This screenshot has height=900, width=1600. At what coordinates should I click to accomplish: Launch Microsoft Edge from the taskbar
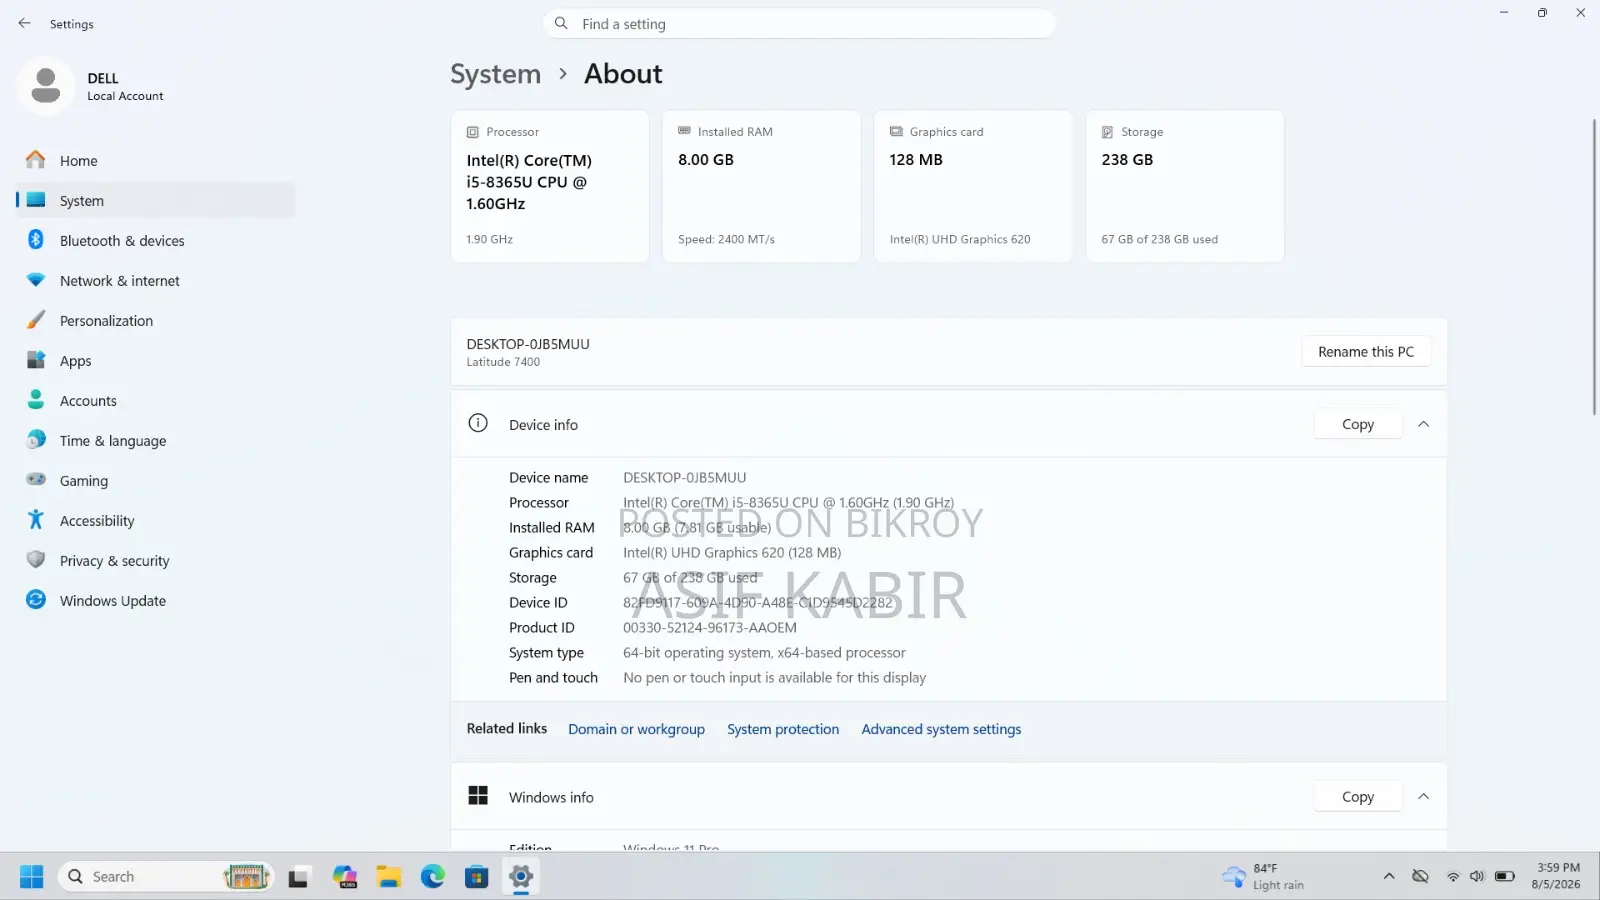coord(433,877)
